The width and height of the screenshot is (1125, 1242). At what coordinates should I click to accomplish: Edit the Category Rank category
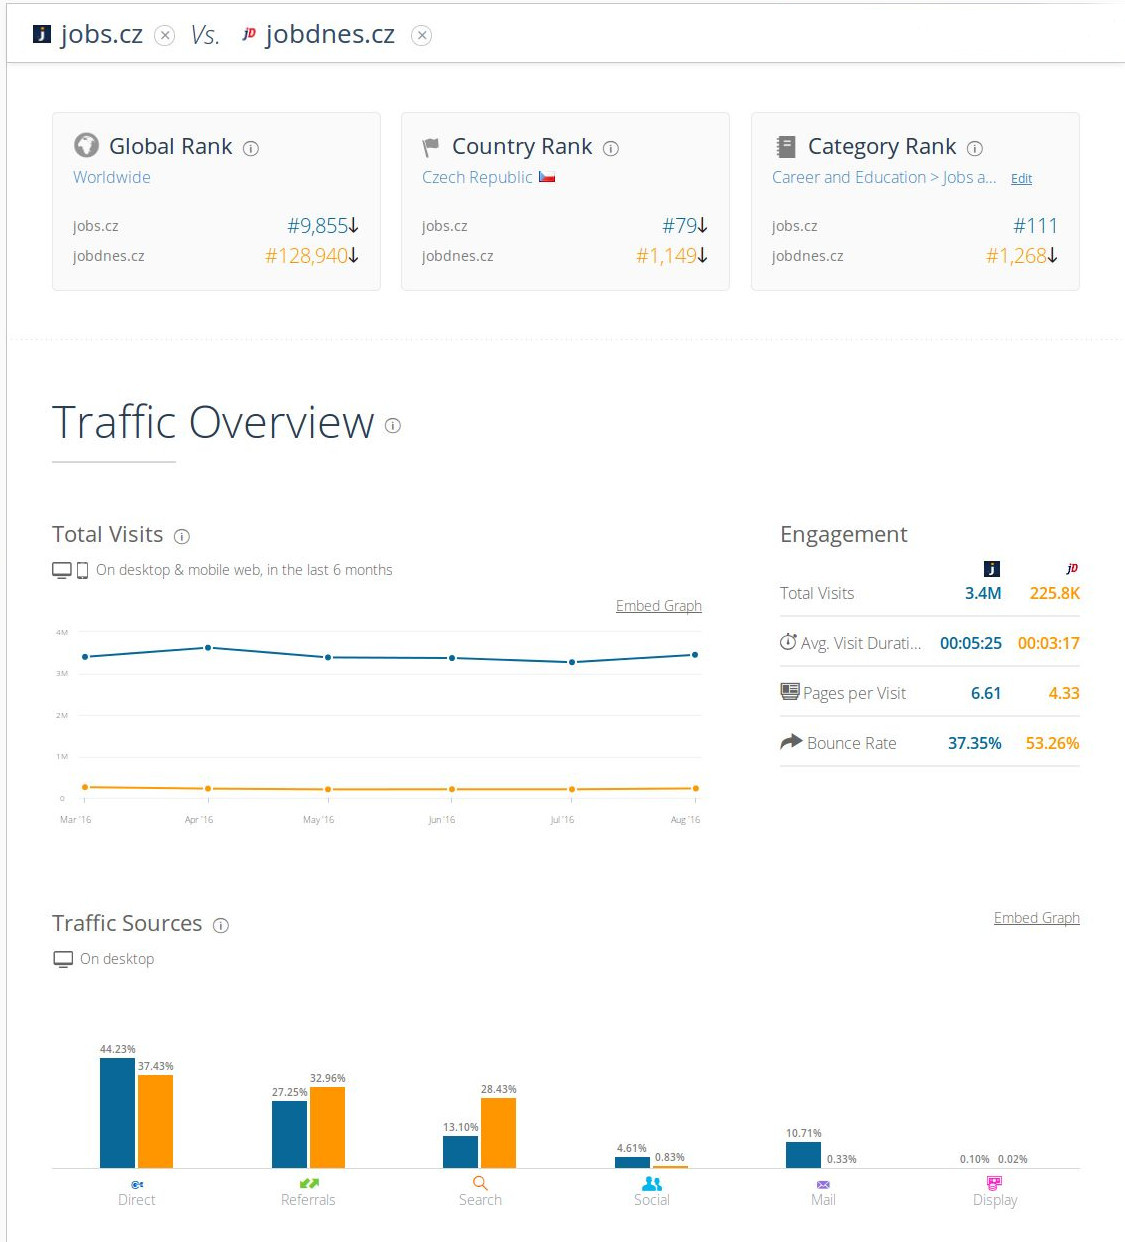pyautogui.click(x=1021, y=179)
